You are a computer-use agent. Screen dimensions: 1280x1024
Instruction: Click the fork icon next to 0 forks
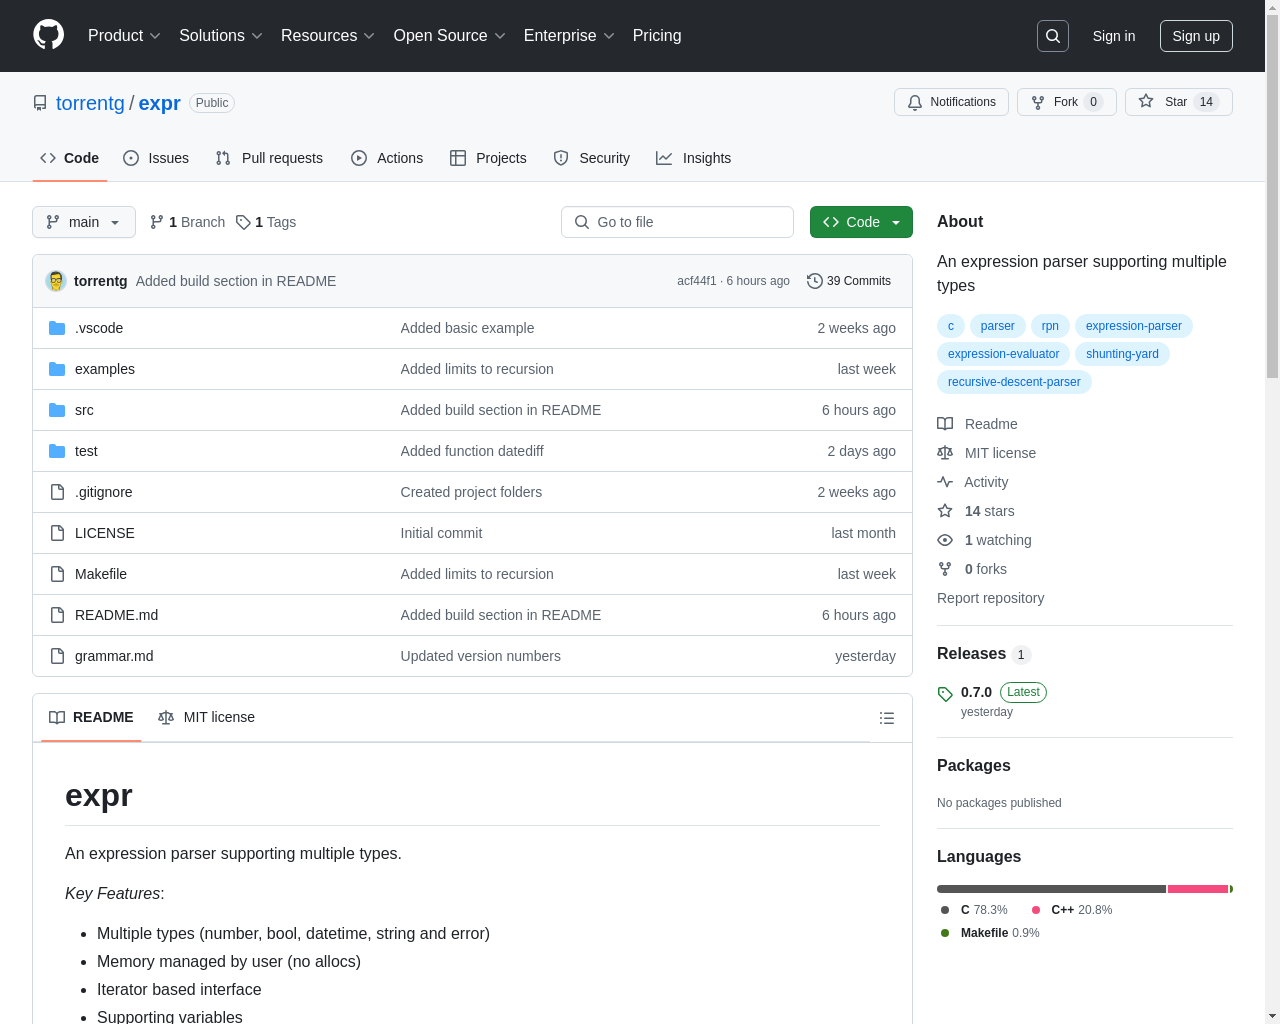click(x=945, y=569)
